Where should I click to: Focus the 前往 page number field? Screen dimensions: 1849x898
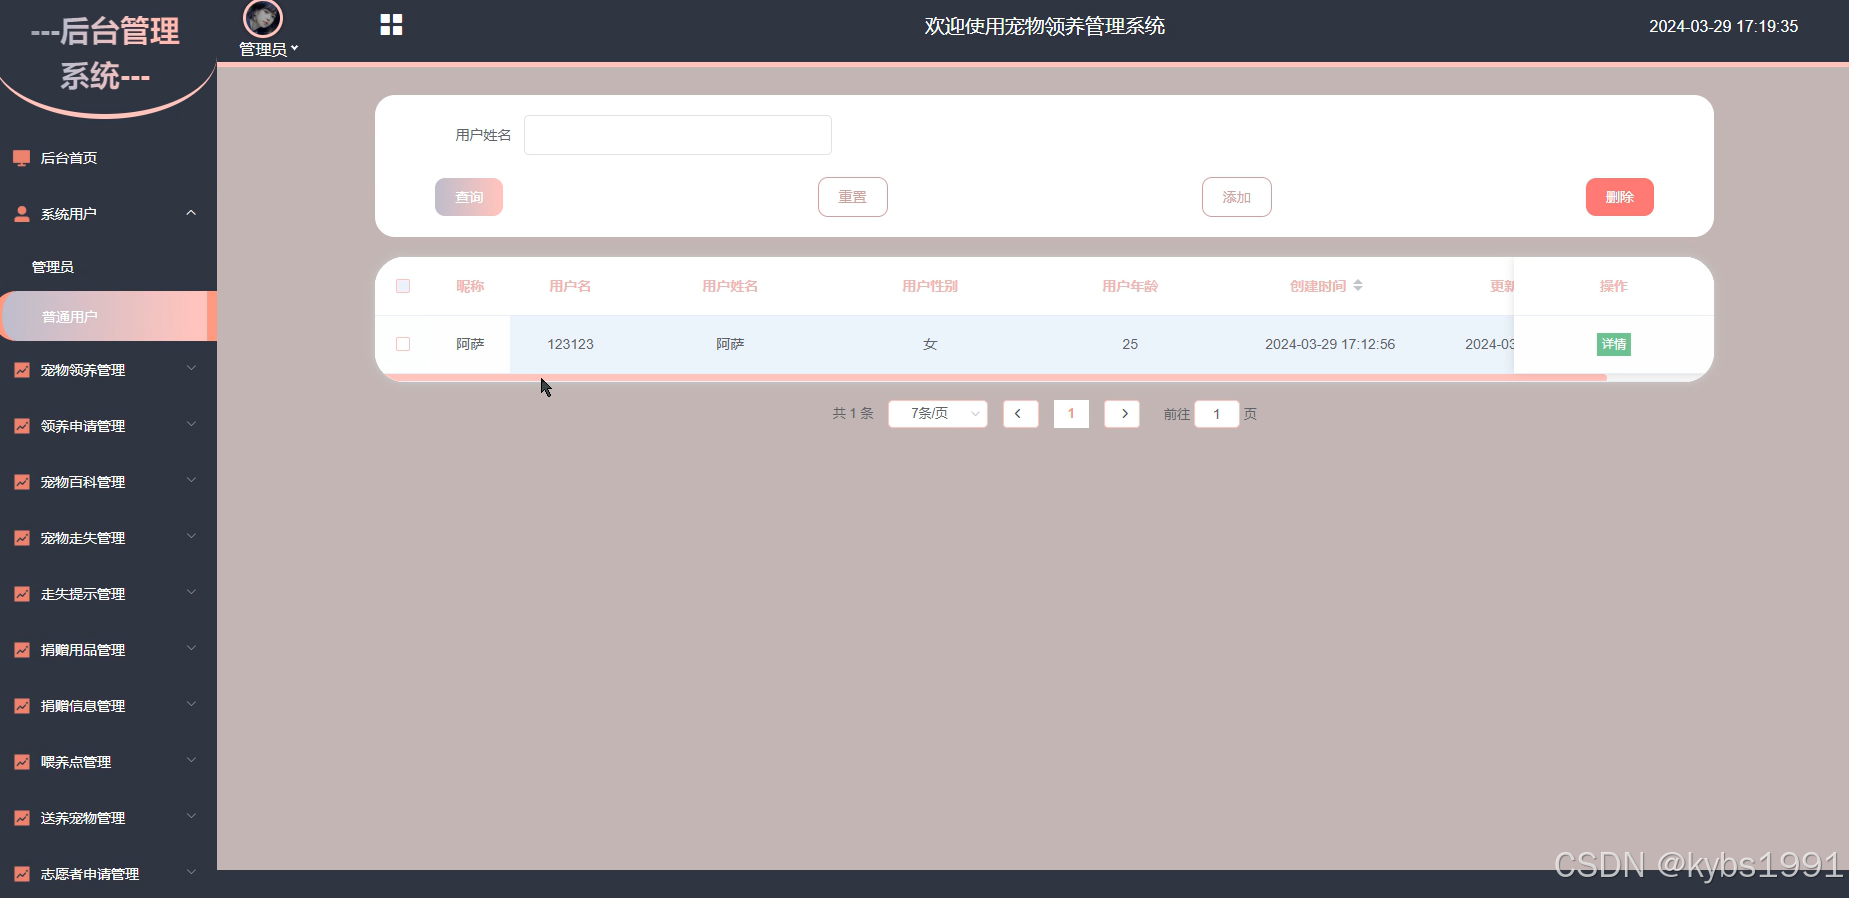coord(1217,414)
